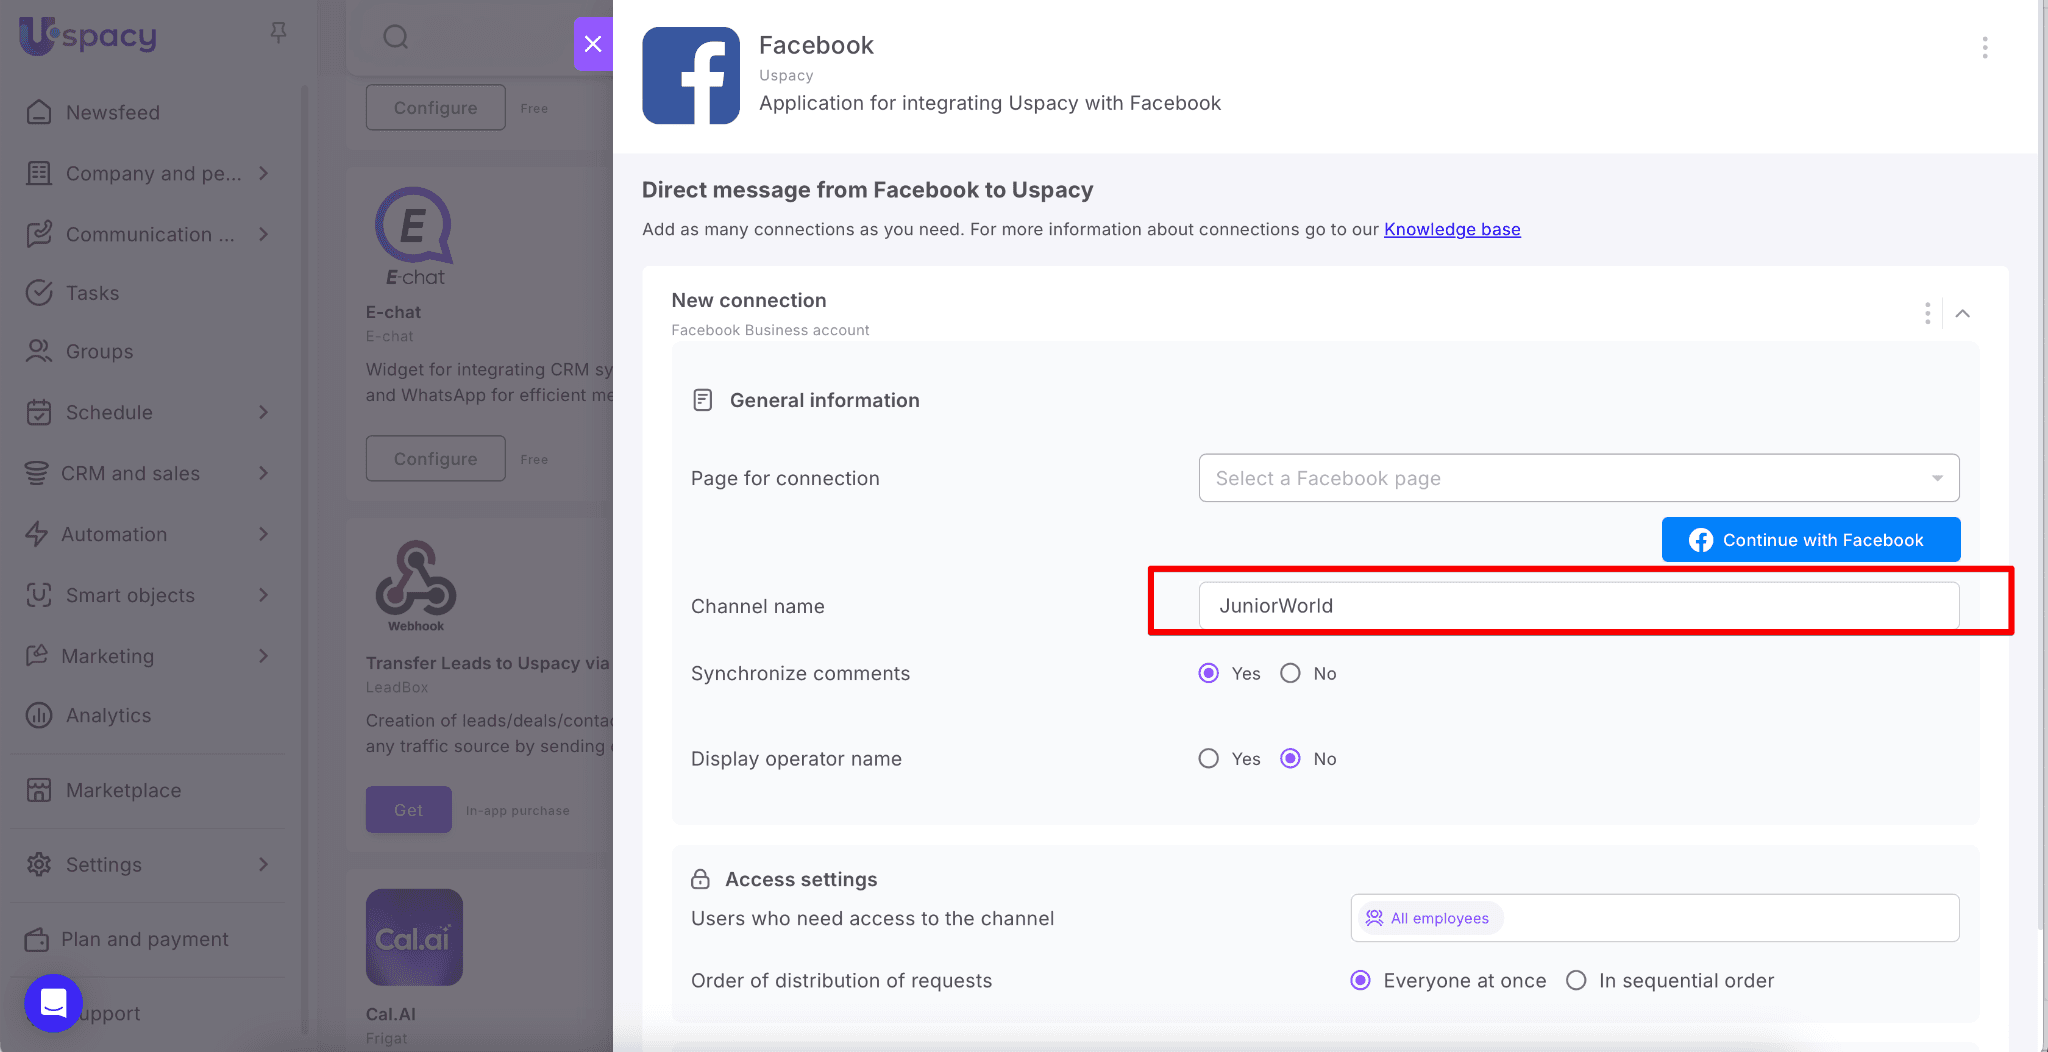Click the search magnifier icon
The height and width of the screenshot is (1052, 2048).
click(396, 37)
